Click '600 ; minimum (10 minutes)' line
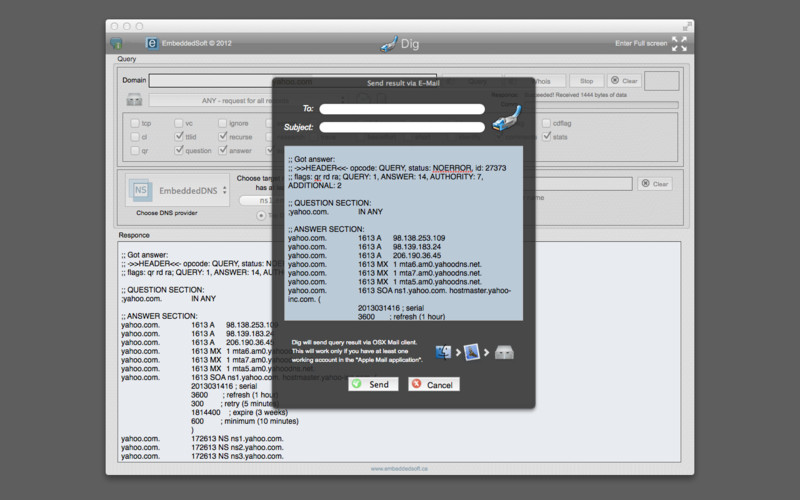This screenshot has height=500, width=800. (245, 421)
